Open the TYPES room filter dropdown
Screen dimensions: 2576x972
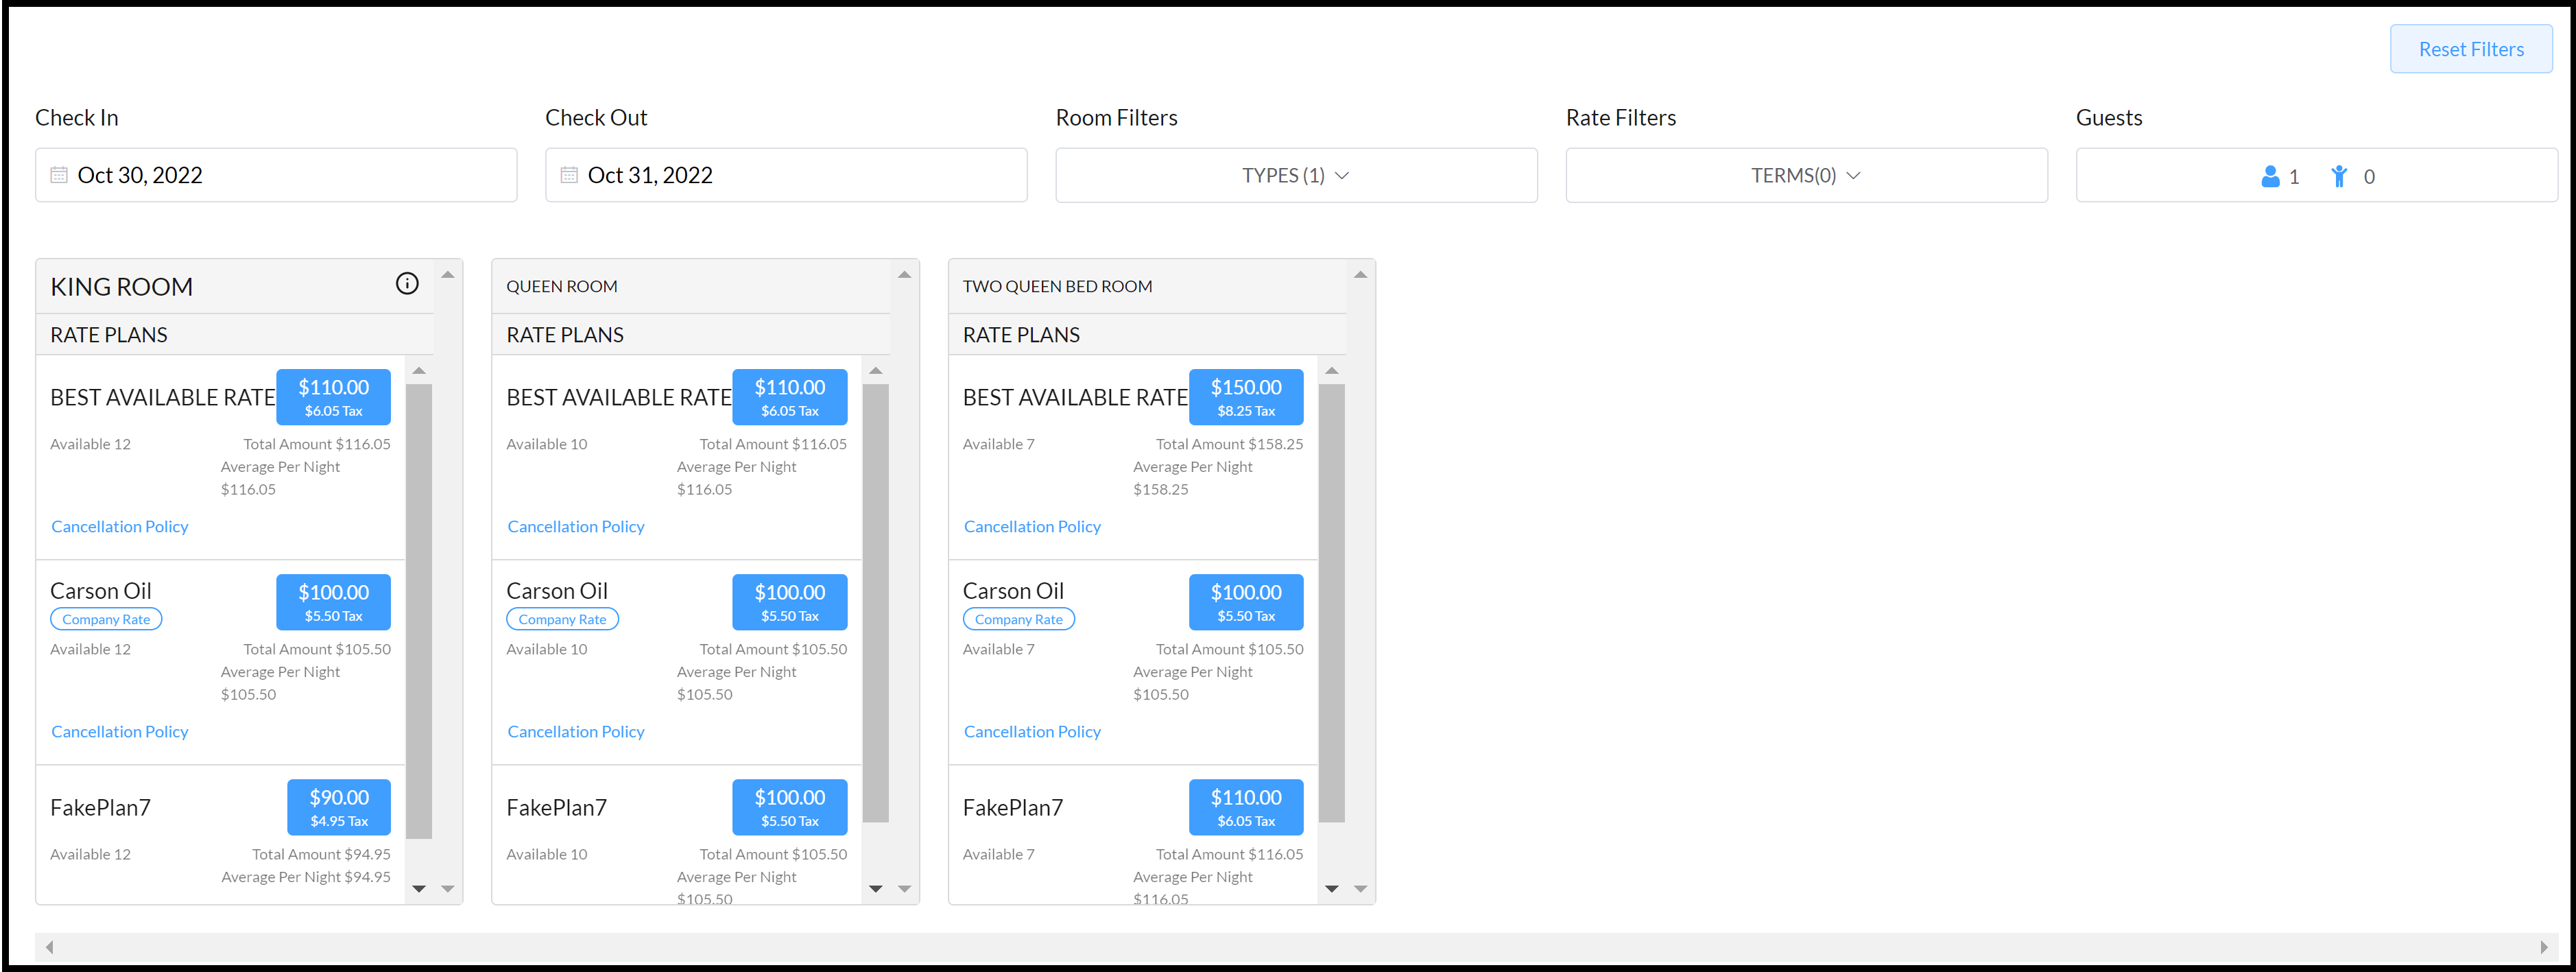pyautogui.click(x=1295, y=174)
